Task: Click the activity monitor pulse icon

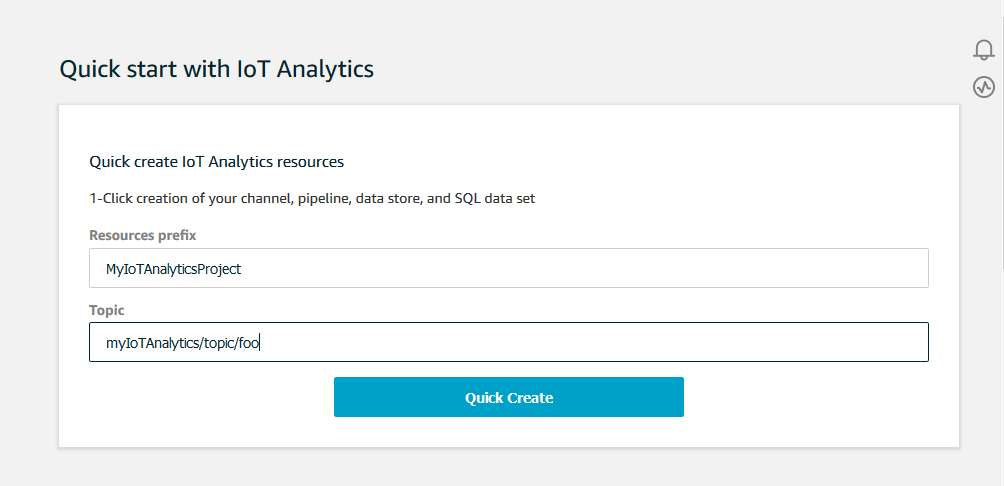Action: [x=983, y=87]
